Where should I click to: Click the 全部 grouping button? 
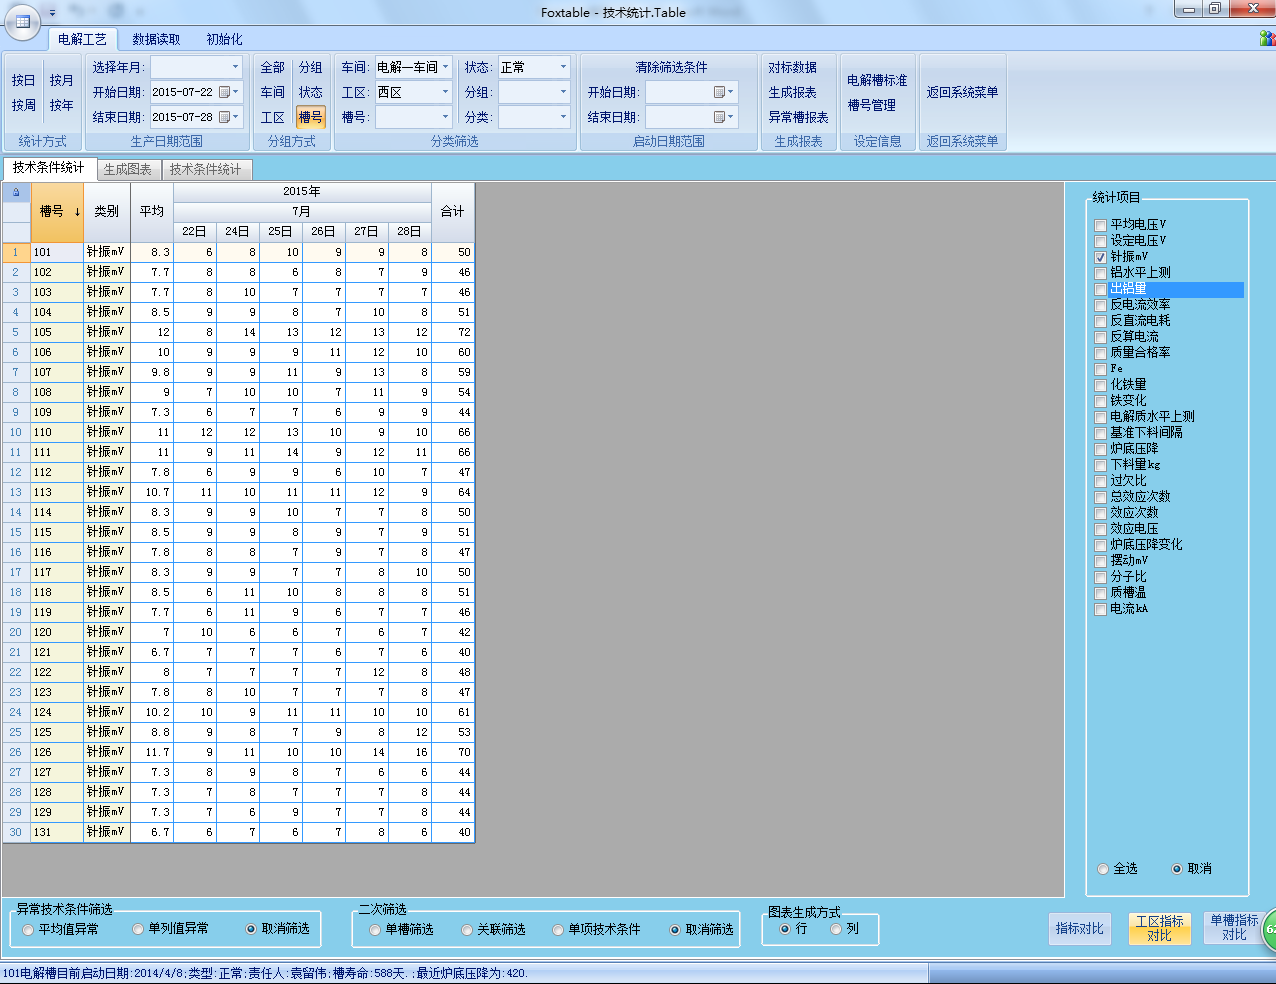pyautogui.click(x=273, y=67)
